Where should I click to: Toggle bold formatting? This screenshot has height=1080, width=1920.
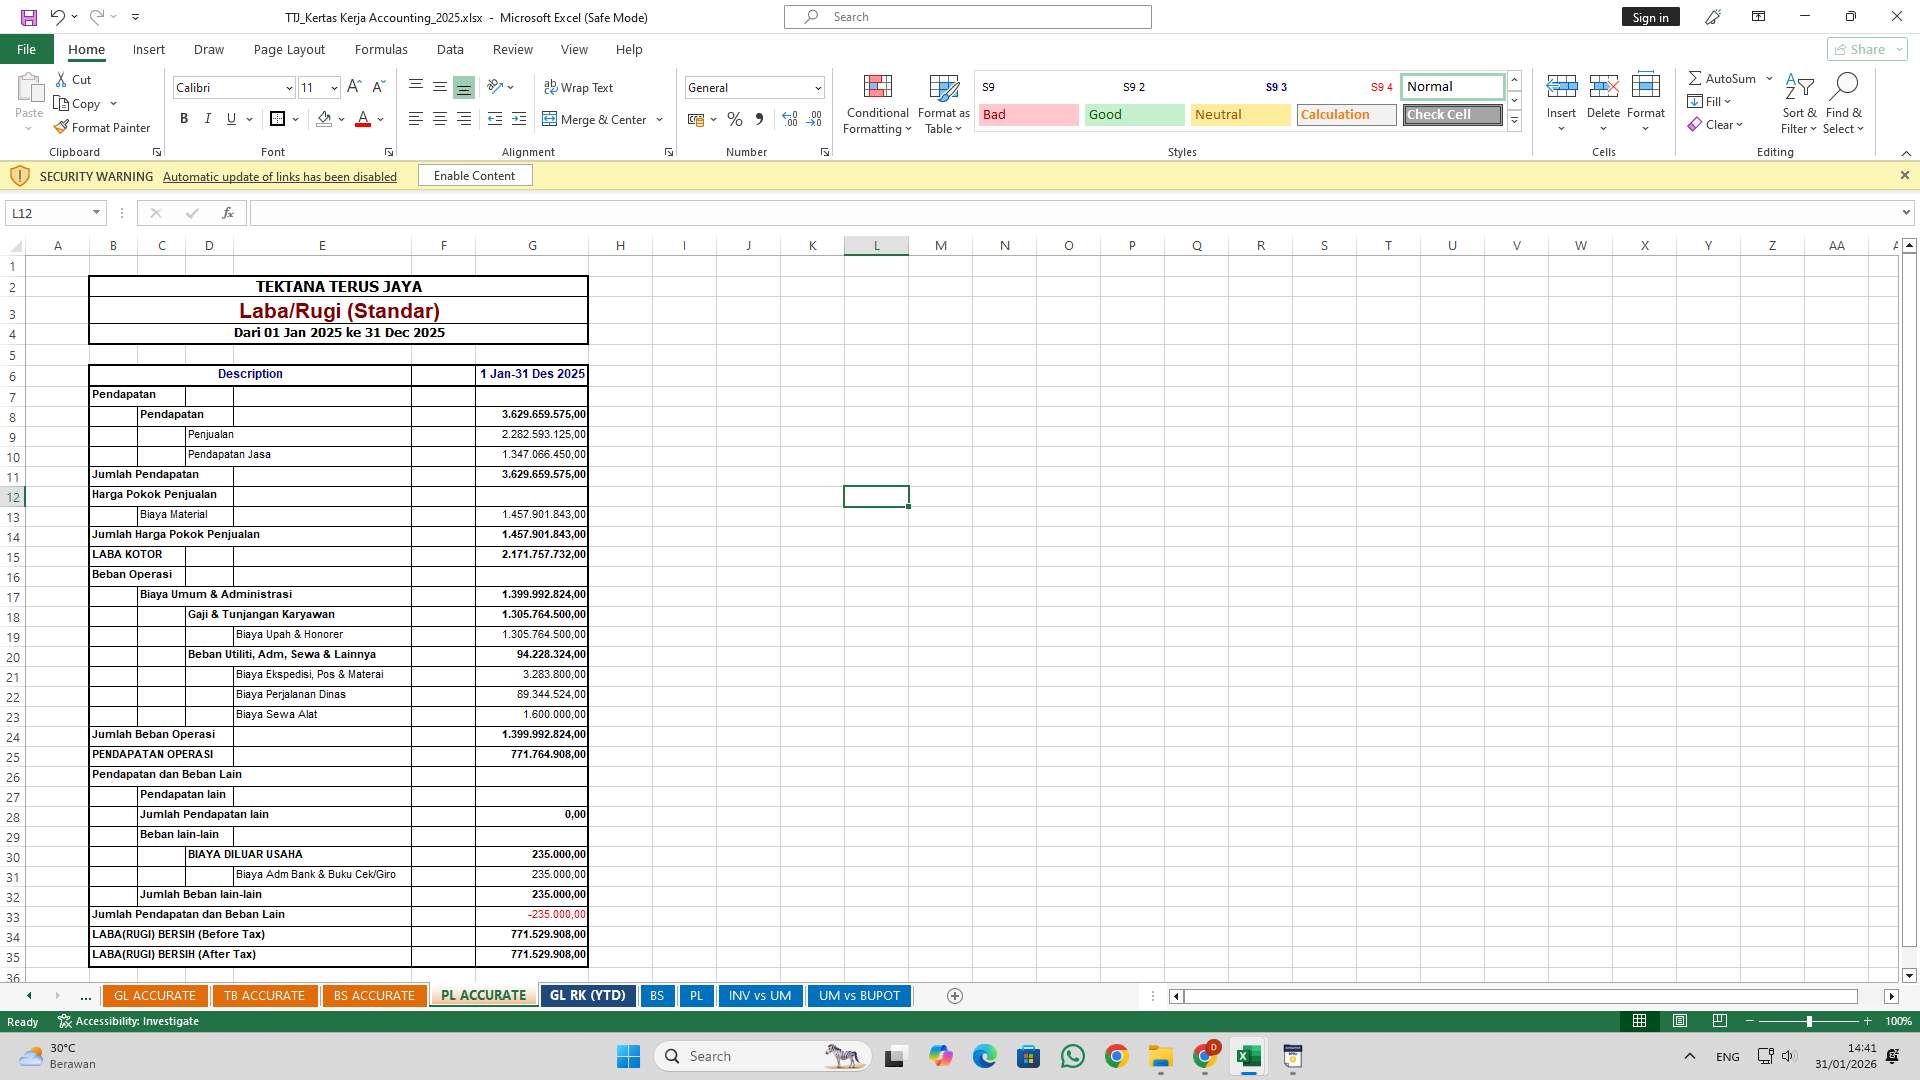[183, 118]
